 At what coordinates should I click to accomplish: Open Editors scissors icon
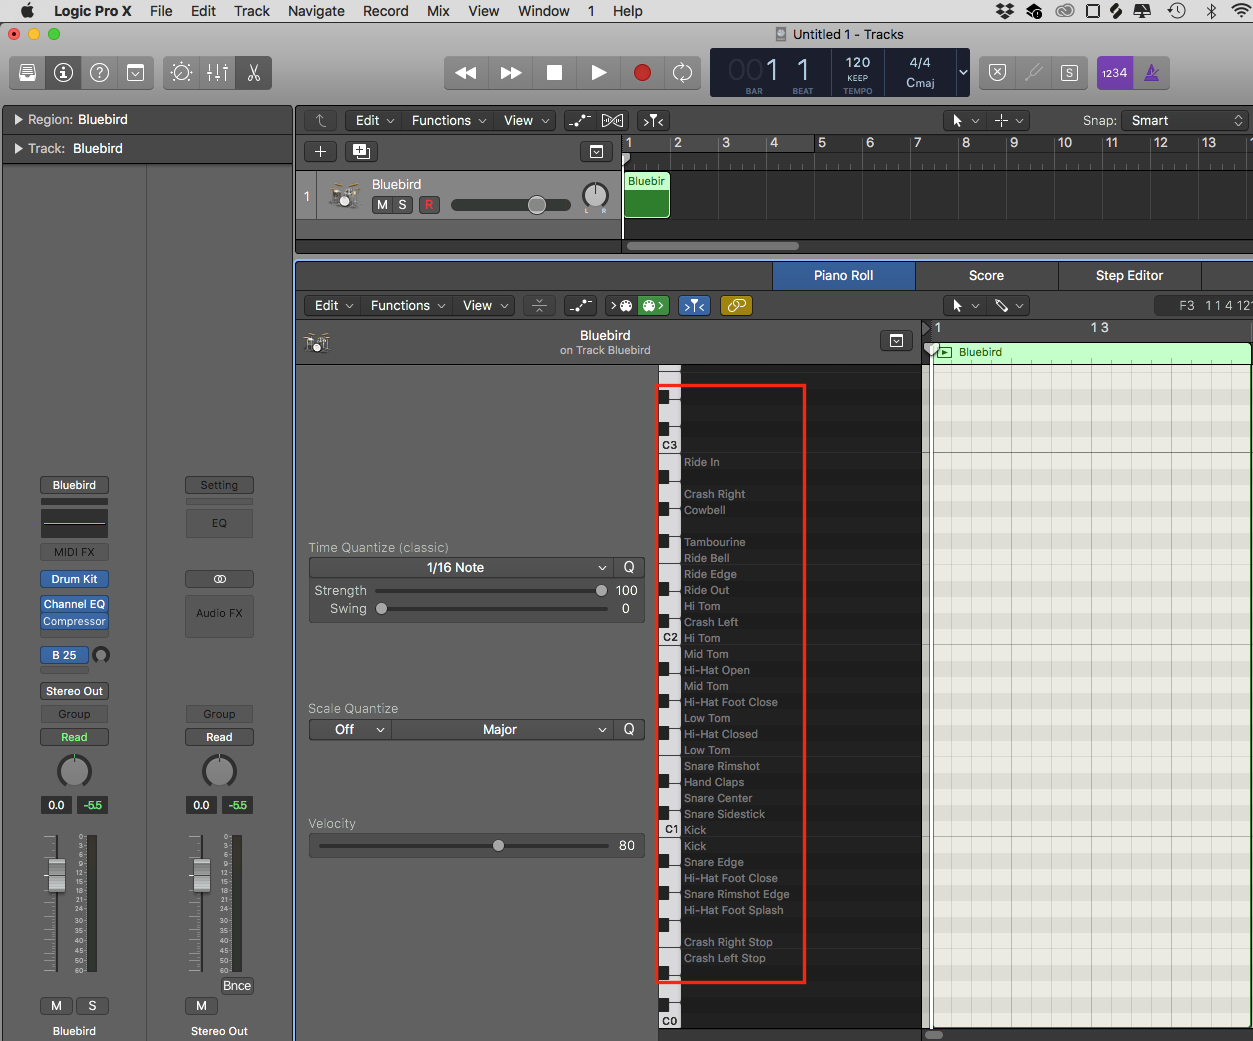tap(253, 72)
